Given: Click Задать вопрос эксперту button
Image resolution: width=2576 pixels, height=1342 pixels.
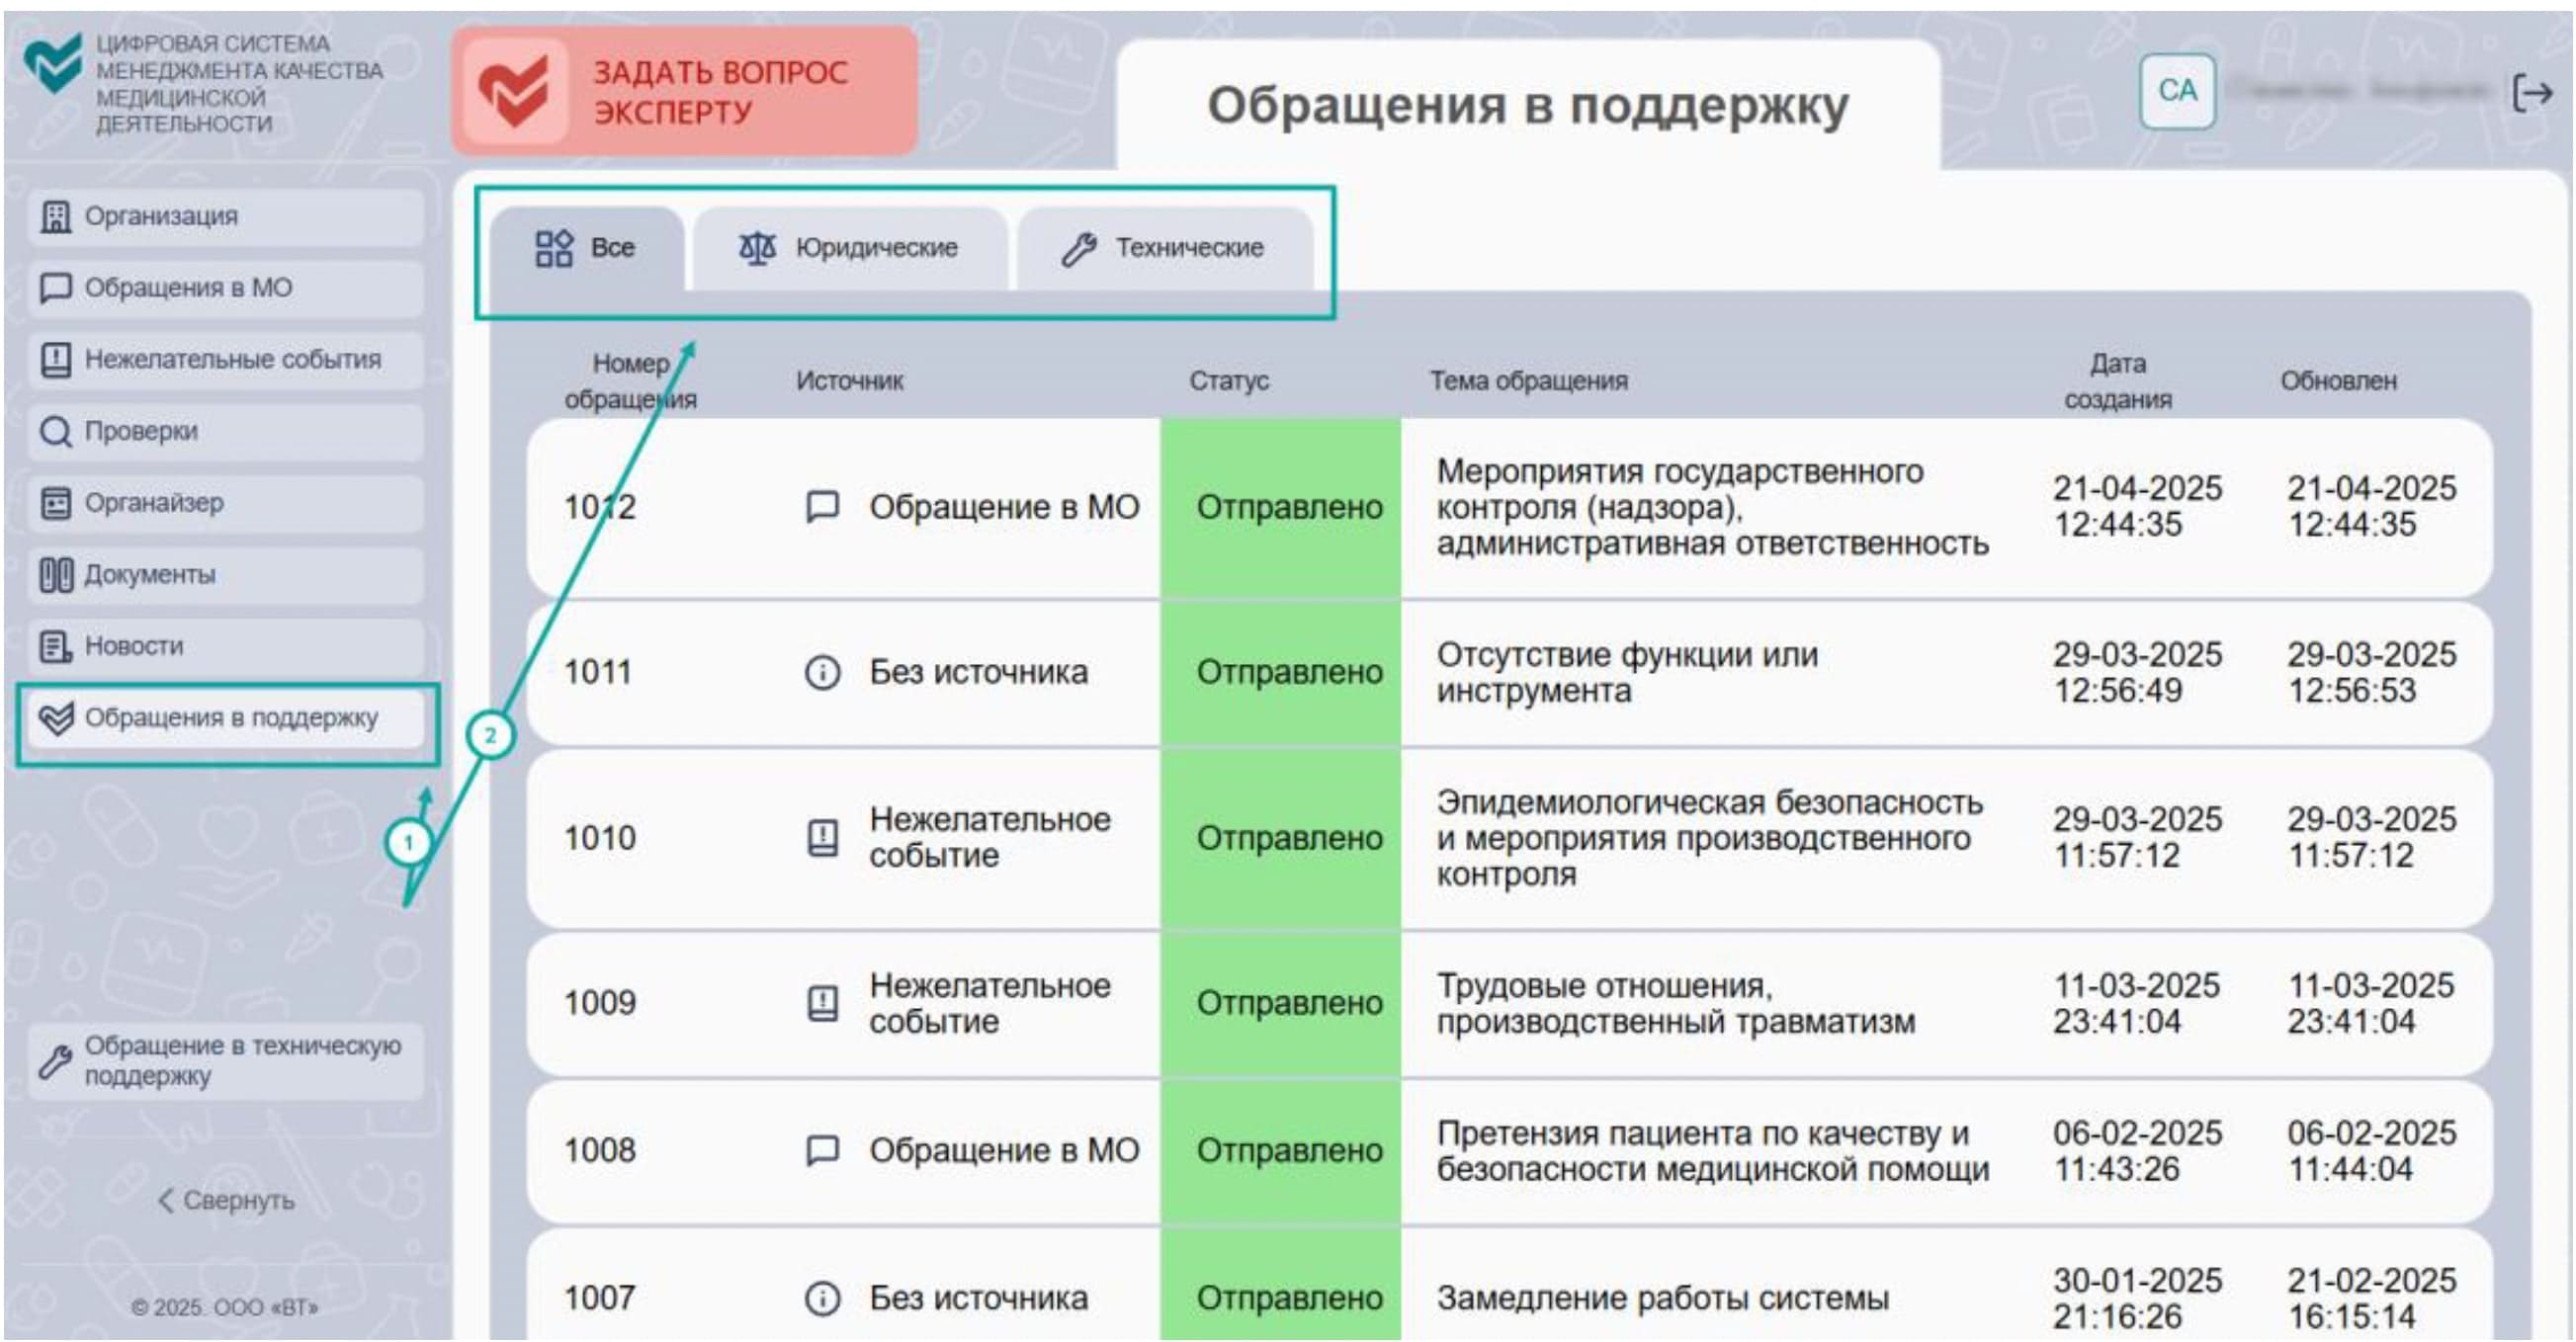Looking at the screenshot, I should (685, 91).
